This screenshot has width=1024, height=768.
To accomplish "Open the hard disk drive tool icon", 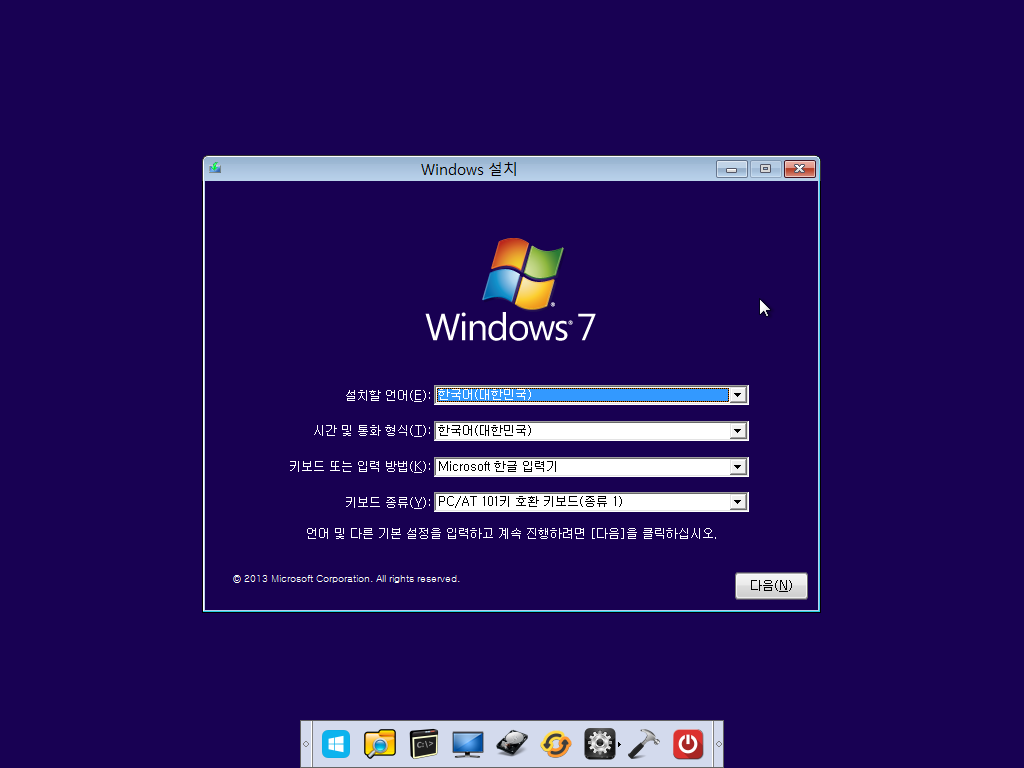I will tap(512, 744).
